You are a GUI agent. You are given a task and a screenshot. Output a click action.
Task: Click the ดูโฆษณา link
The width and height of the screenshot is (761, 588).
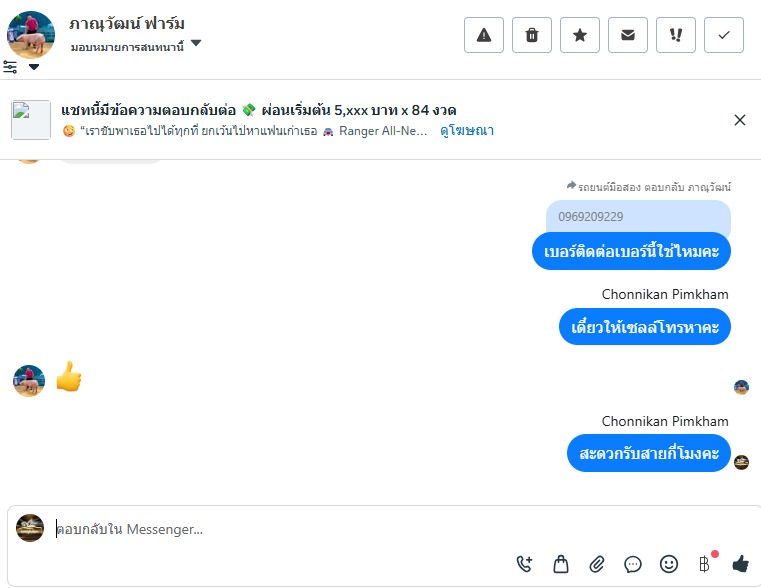click(467, 131)
